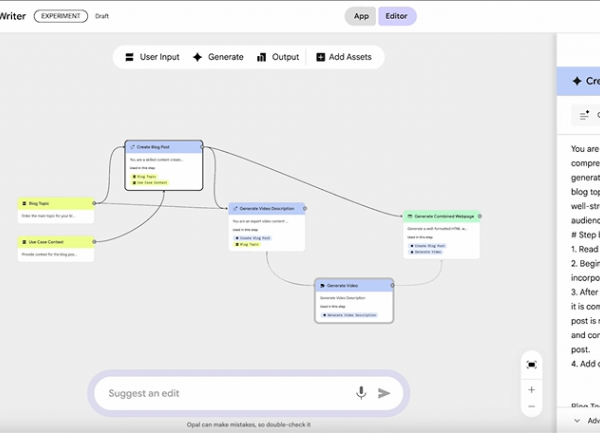
Task: Select the Generate Combined Webpage node title
Action: (444, 216)
